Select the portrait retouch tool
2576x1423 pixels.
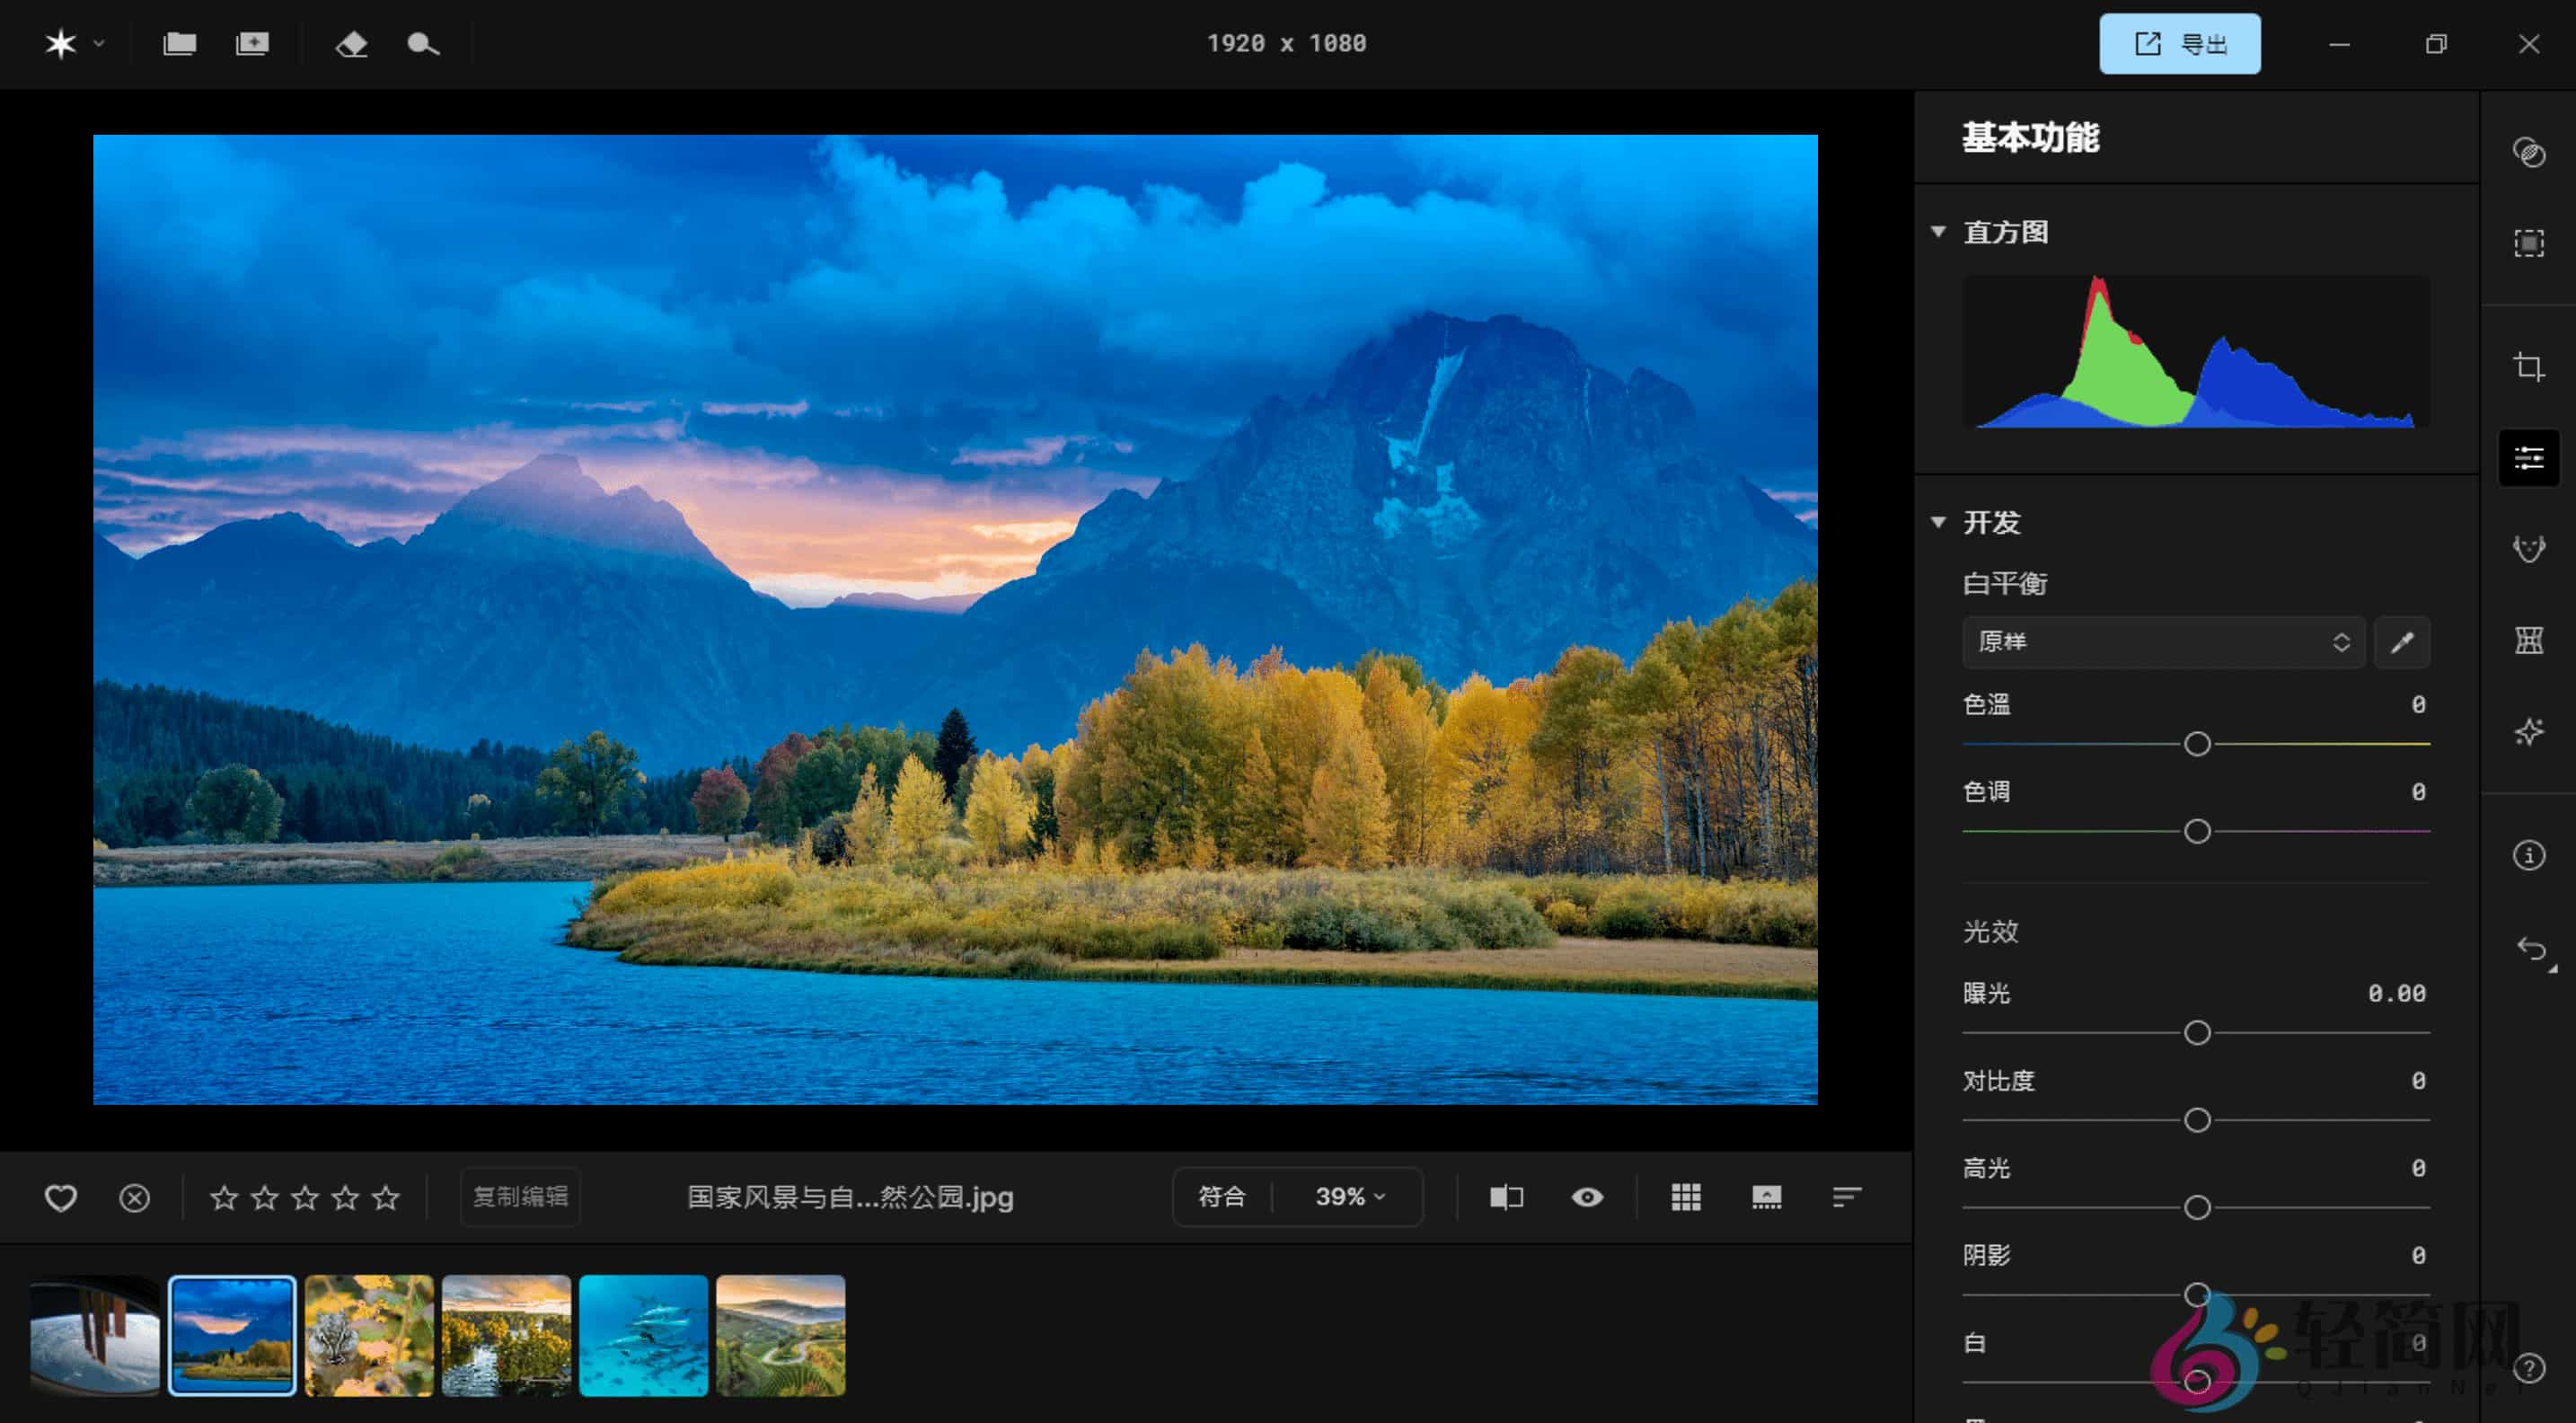(x=2528, y=548)
